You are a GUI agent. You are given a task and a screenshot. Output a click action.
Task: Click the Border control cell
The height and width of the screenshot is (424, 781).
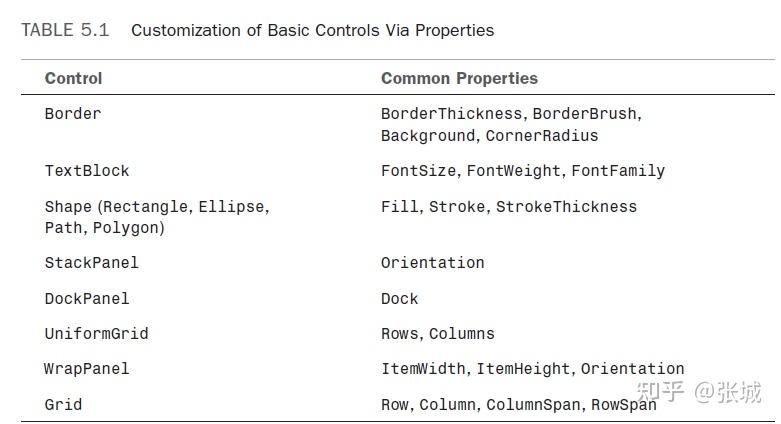73,114
